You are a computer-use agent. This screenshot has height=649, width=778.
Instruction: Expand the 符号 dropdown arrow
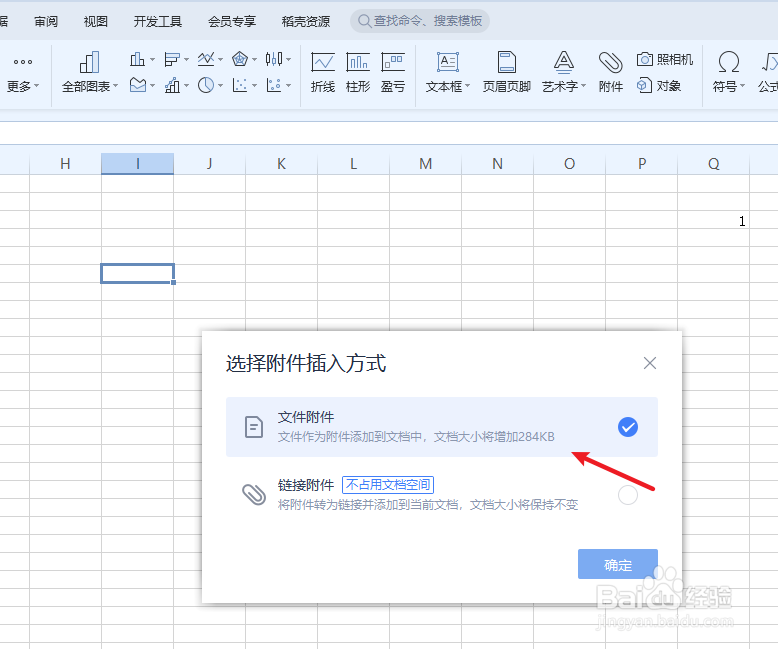pyautogui.click(x=743, y=86)
